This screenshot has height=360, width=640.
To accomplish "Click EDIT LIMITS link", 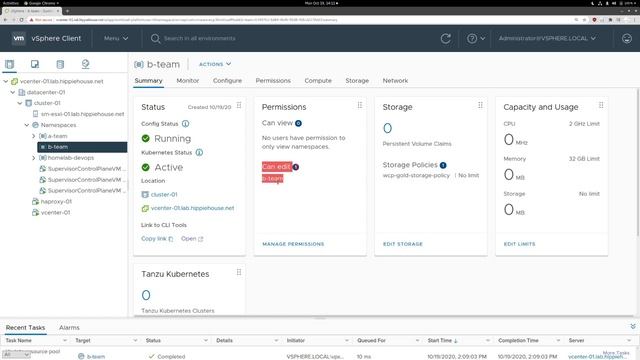I will click(x=519, y=244).
